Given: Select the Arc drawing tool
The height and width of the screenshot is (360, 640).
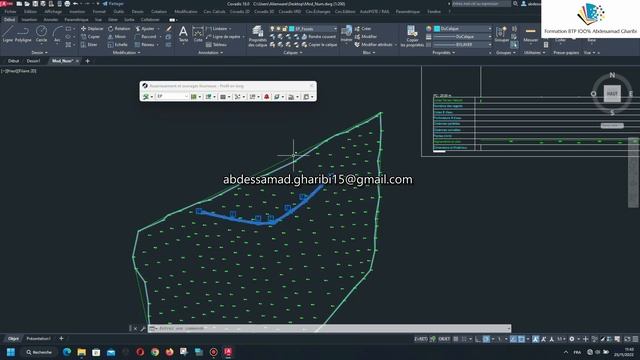Looking at the screenshot, I should coord(57,34).
